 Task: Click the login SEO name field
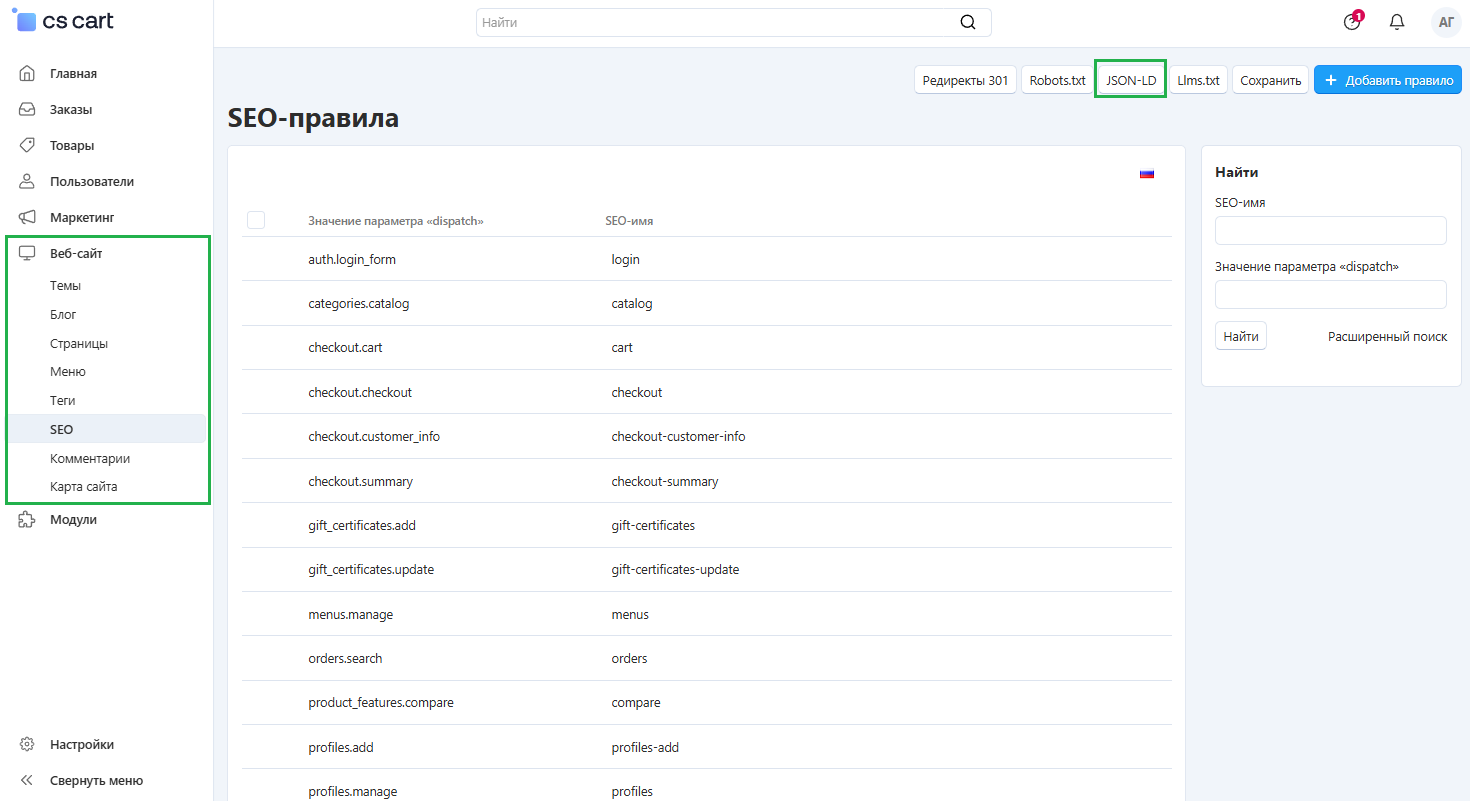(x=626, y=259)
